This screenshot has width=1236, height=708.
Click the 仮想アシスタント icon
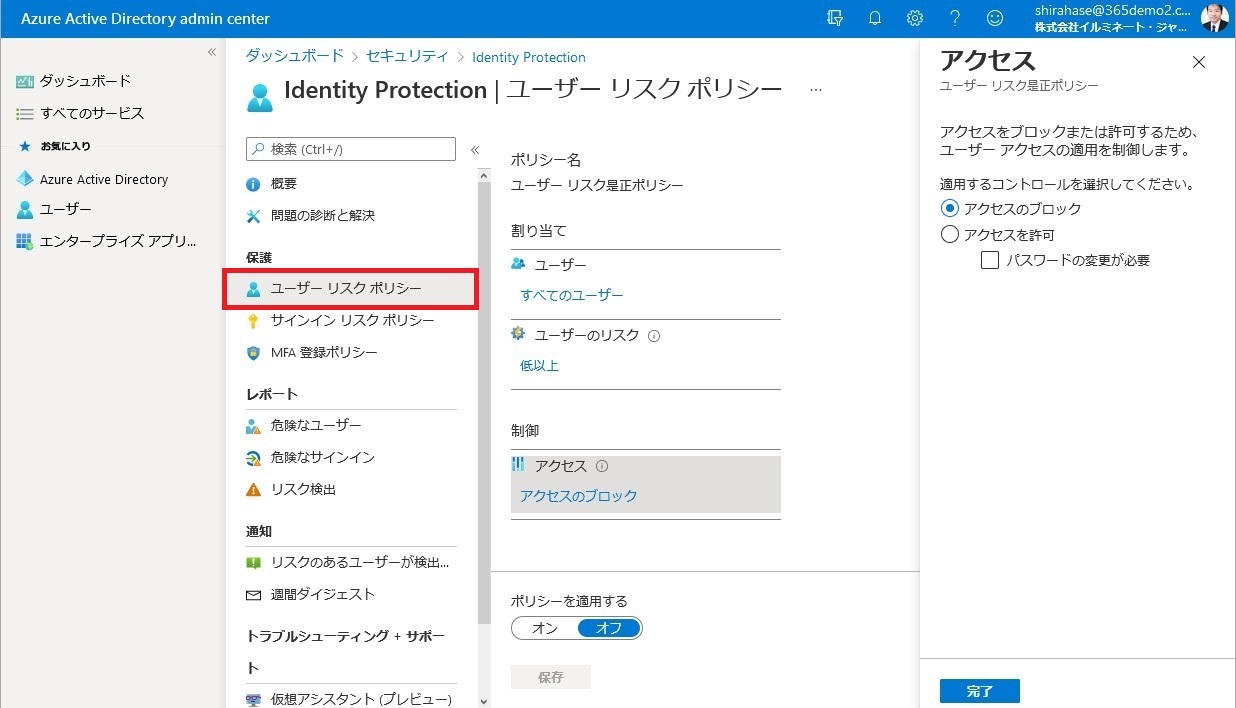253,700
